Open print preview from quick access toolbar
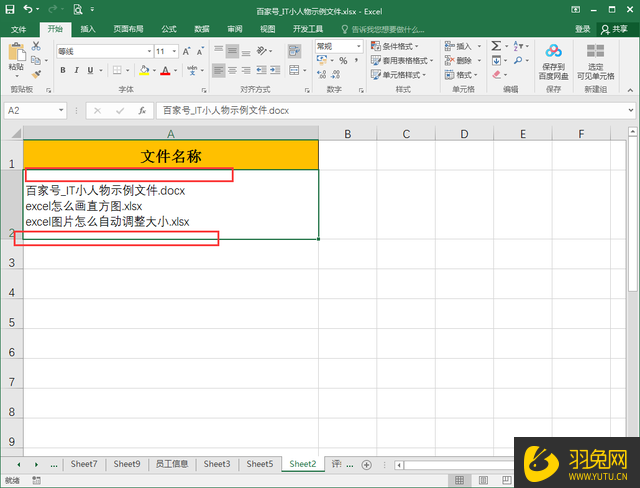The height and width of the screenshot is (488, 640). tap(78, 9)
